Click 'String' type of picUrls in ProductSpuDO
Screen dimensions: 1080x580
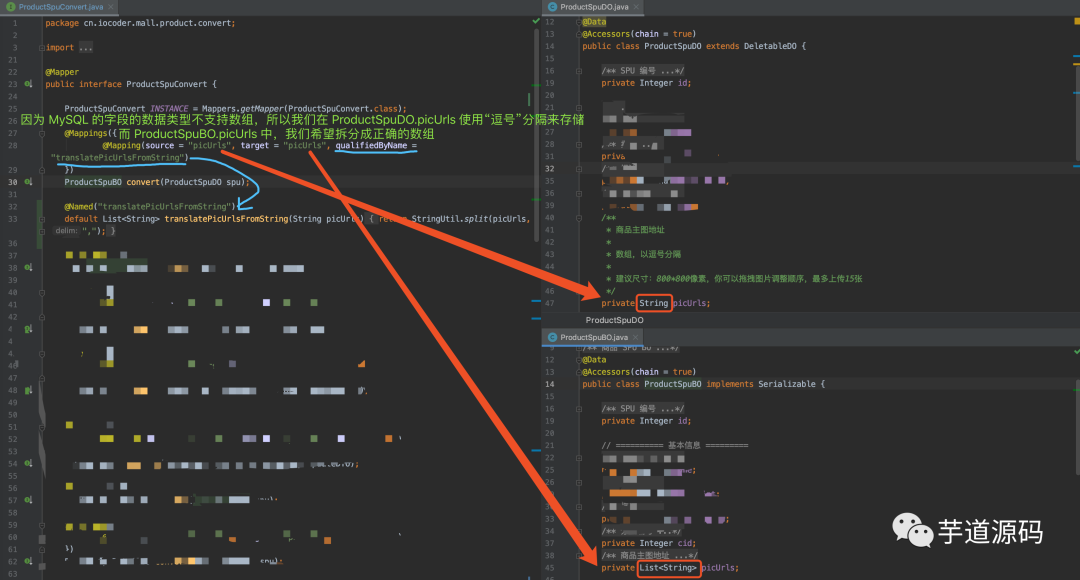[x=654, y=303]
